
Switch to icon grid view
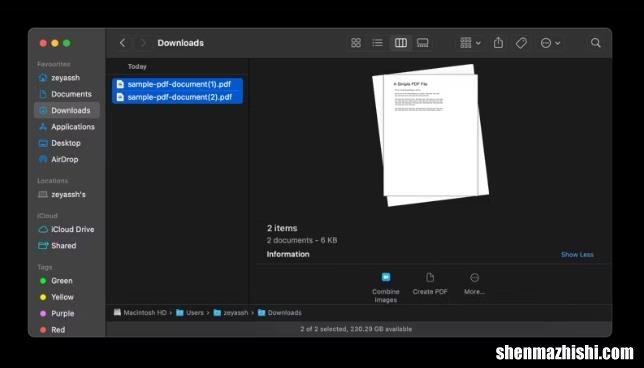356,43
